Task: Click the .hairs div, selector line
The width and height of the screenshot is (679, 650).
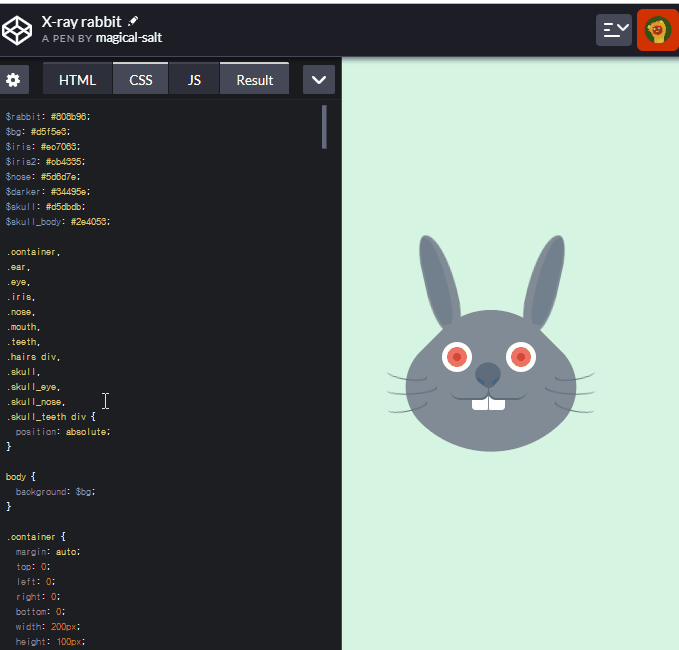Action: tap(33, 357)
